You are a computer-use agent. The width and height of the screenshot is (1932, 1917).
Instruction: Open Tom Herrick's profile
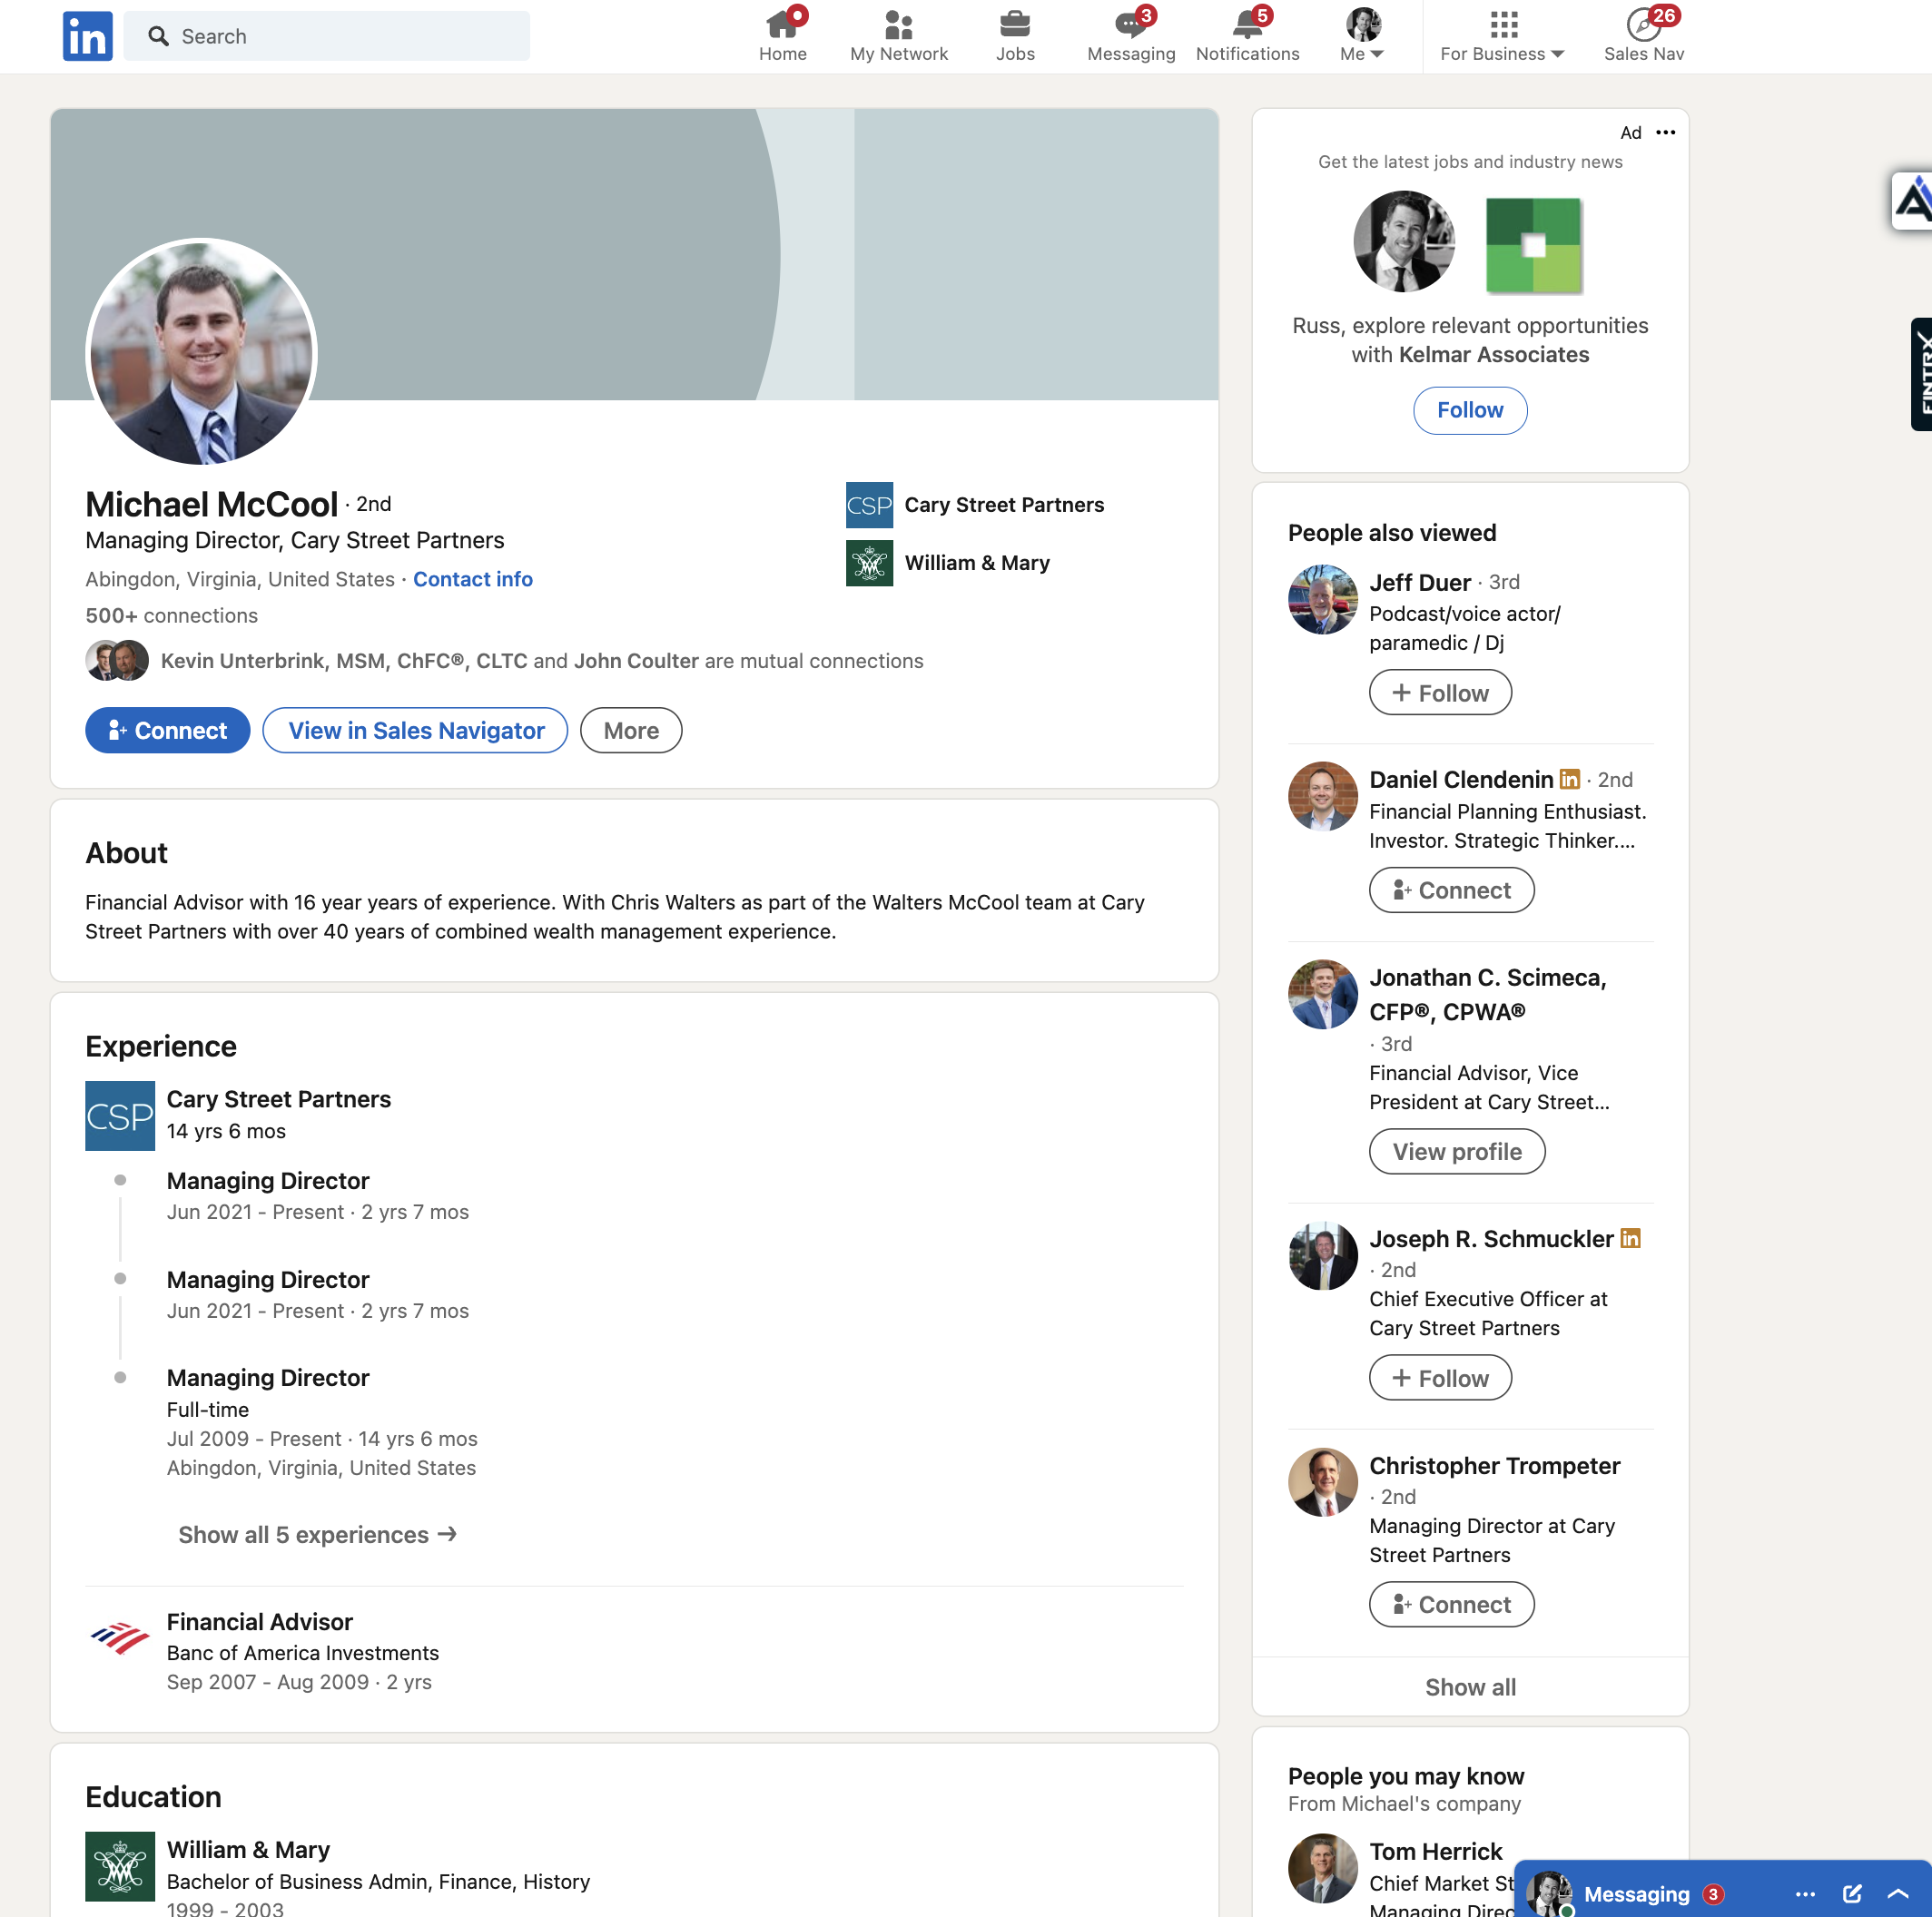tap(1435, 1851)
